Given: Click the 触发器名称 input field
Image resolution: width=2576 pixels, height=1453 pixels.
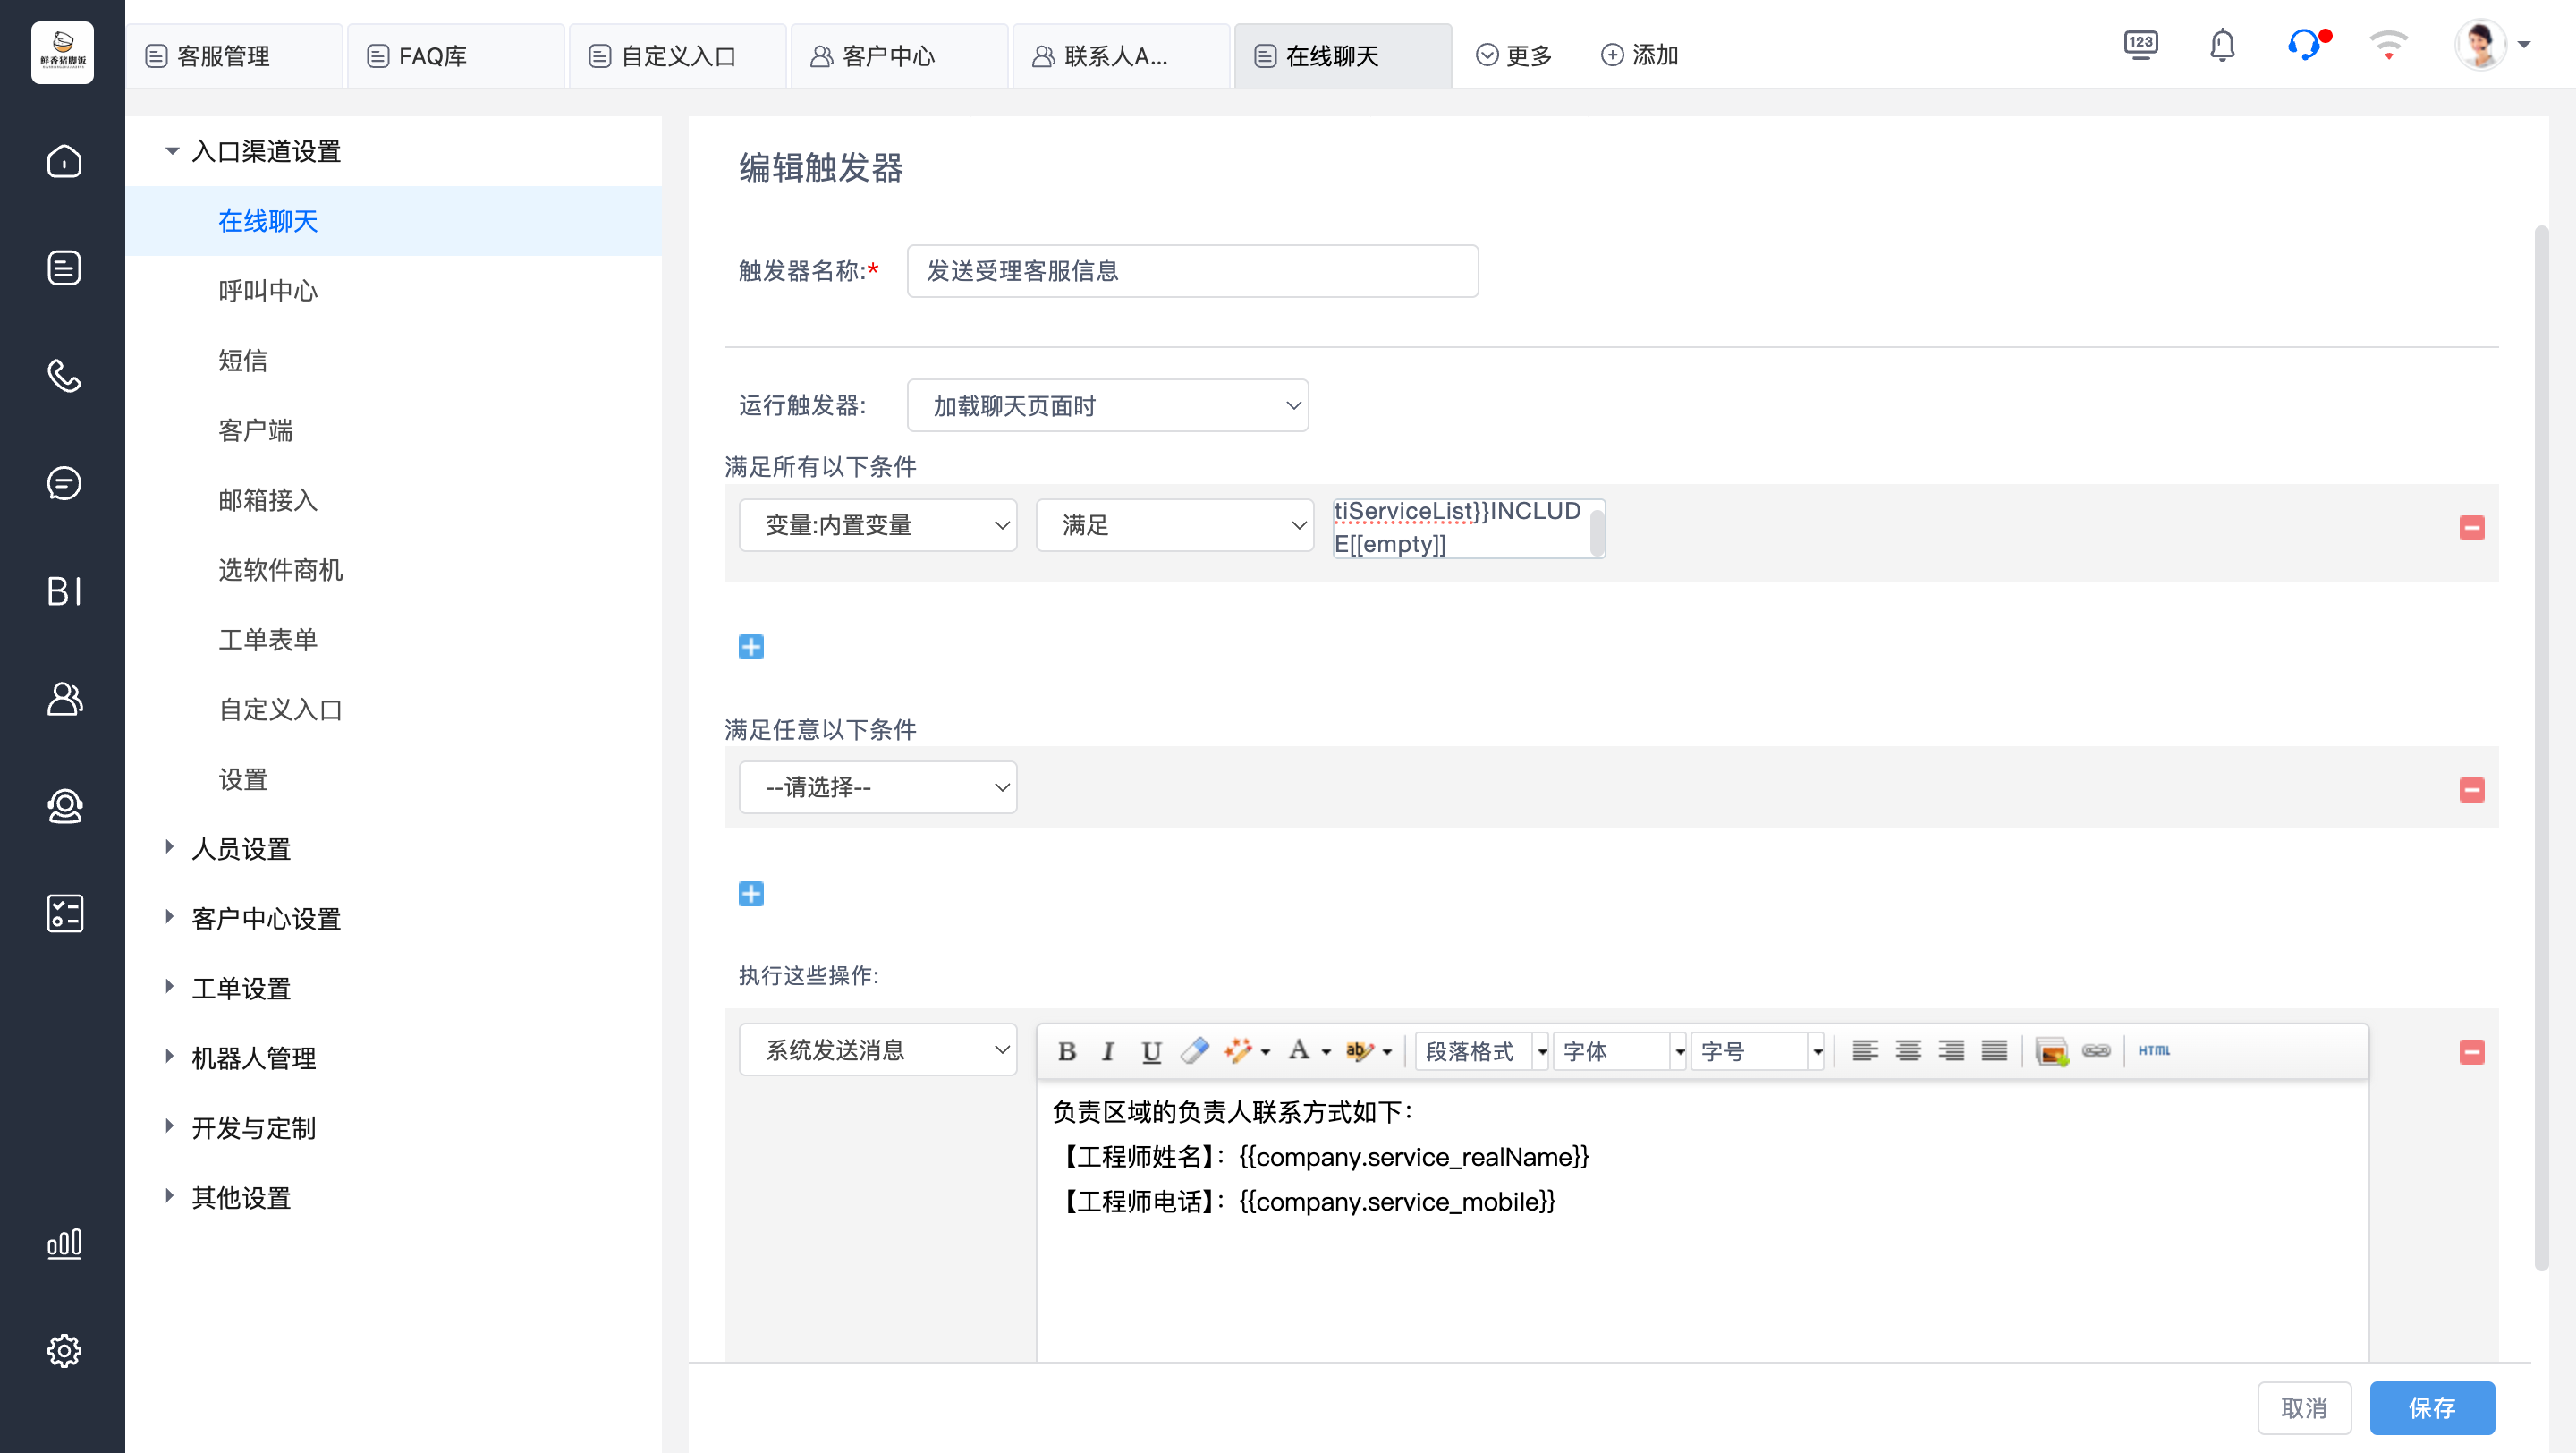Looking at the screenshot, I should [x=1192, y=271].
